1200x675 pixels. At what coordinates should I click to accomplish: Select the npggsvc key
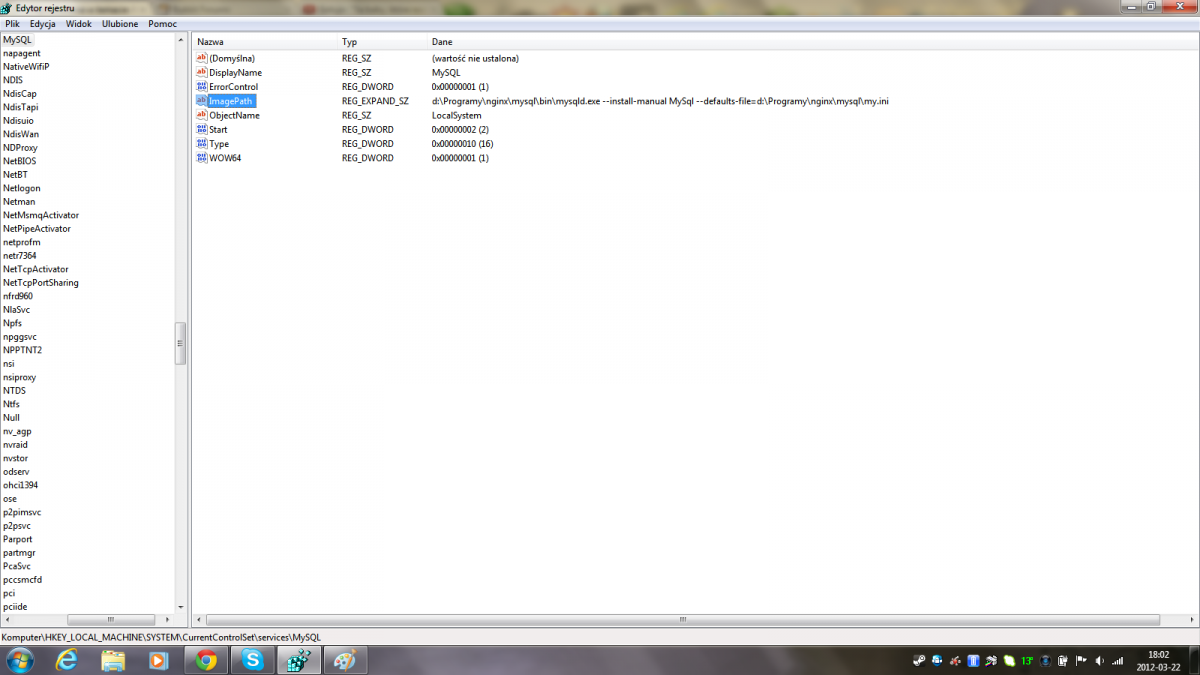pyautogui.click(x=20, y=336)
